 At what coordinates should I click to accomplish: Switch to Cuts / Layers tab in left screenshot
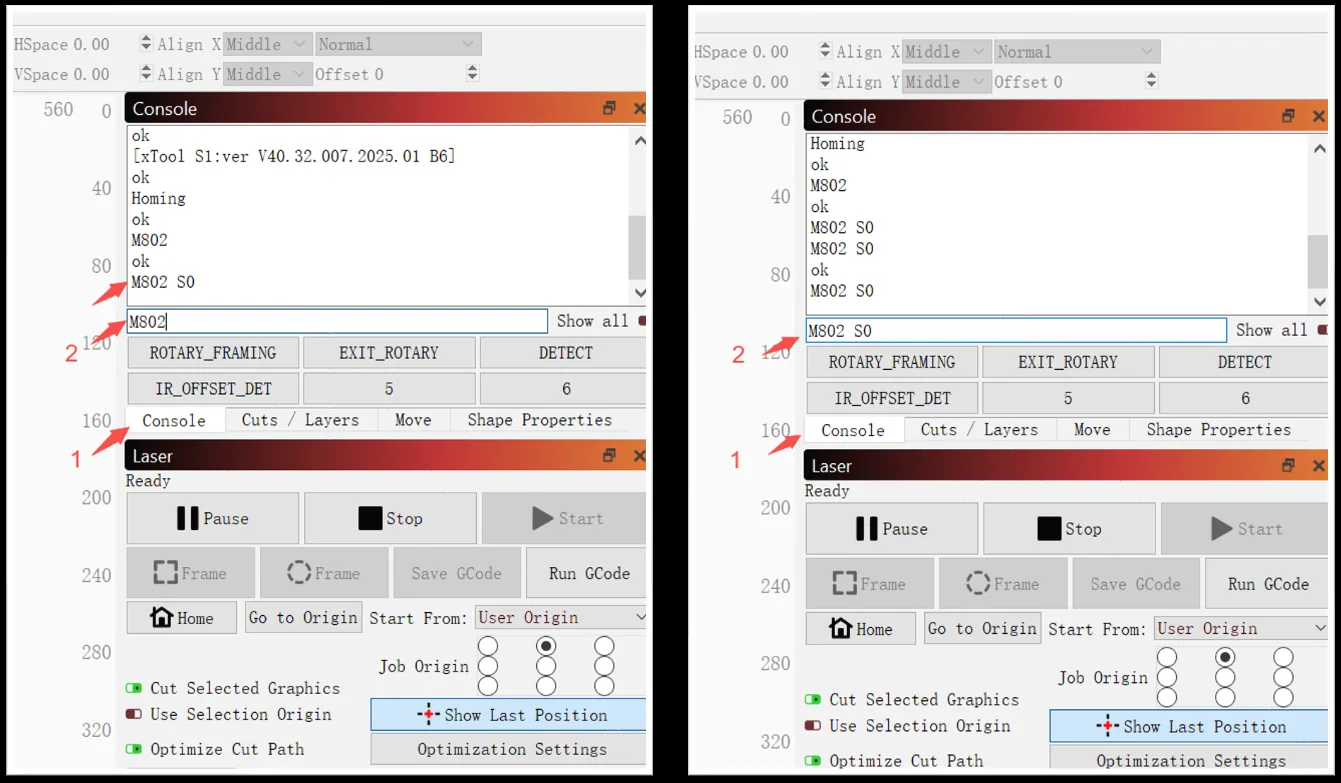pyautogui.click(x=300, y=420)
